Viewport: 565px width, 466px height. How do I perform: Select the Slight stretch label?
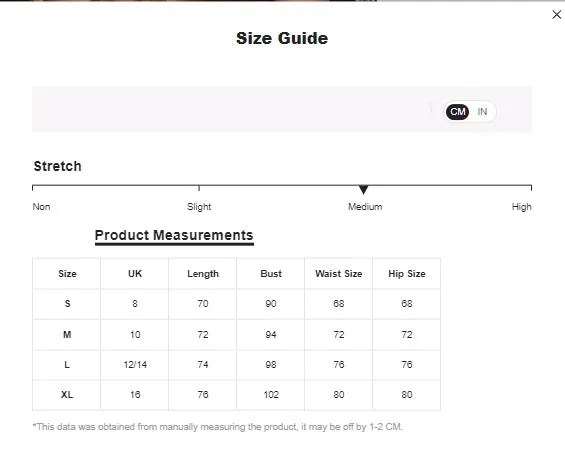click(199, 207)
